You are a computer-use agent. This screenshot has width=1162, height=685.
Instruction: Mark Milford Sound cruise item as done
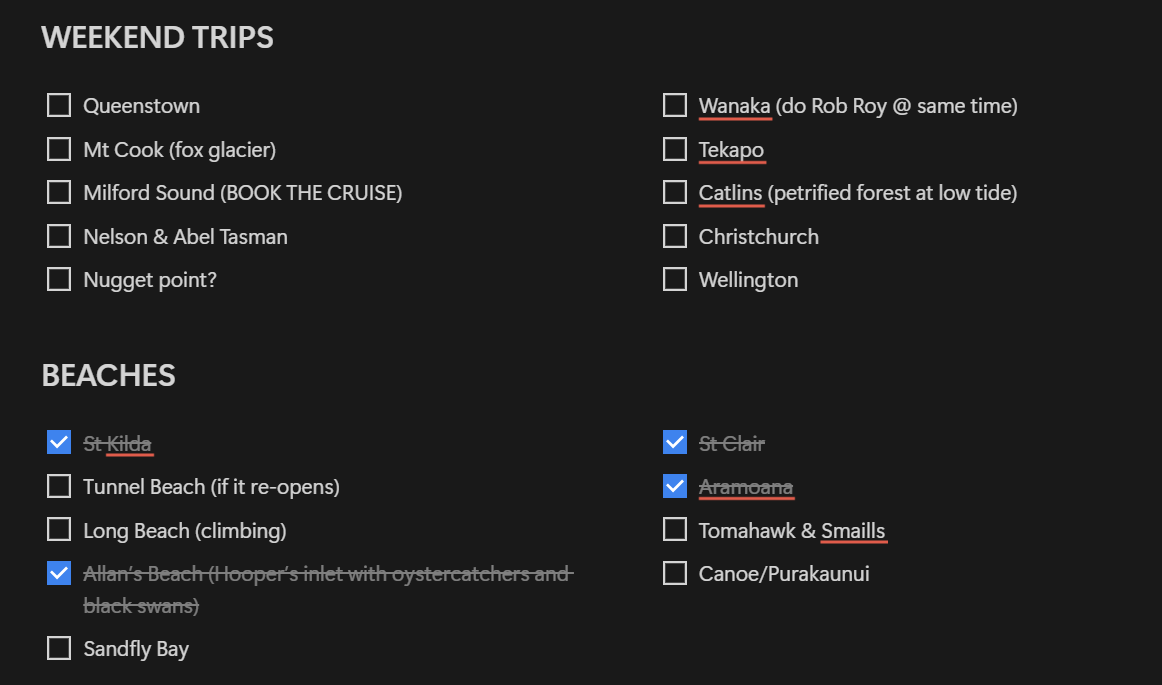click(59, 193)
